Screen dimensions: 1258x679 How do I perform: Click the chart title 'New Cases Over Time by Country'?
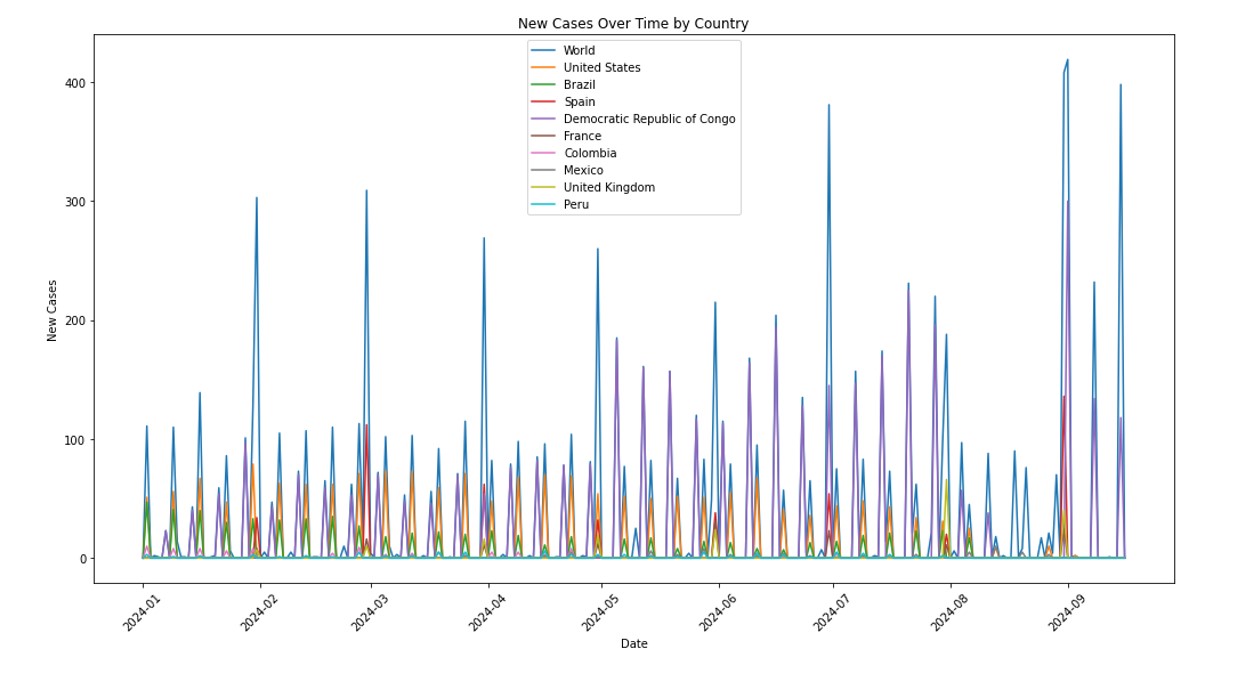click(633, 23)
